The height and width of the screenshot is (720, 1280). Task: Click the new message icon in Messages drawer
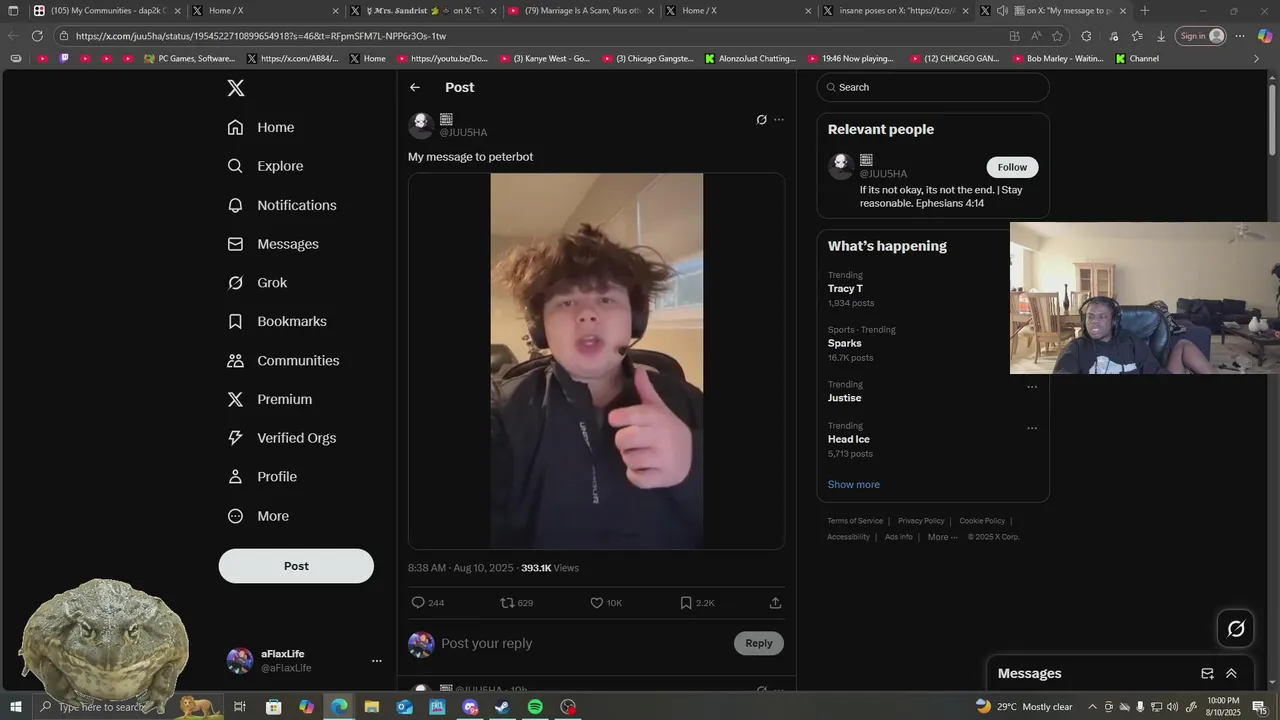(1207, 674)
